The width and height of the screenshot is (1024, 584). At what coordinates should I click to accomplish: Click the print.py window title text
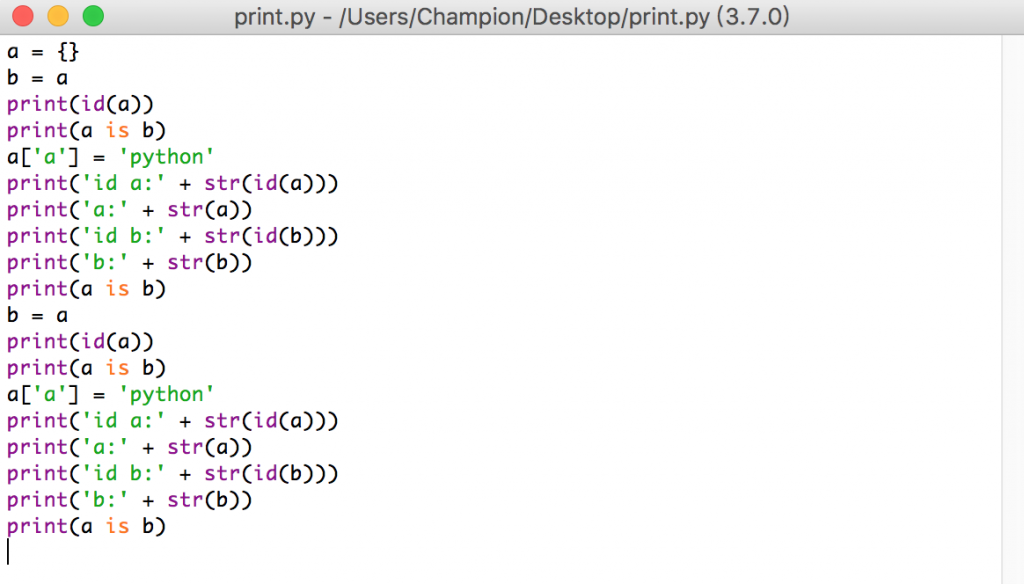point(511,16)
